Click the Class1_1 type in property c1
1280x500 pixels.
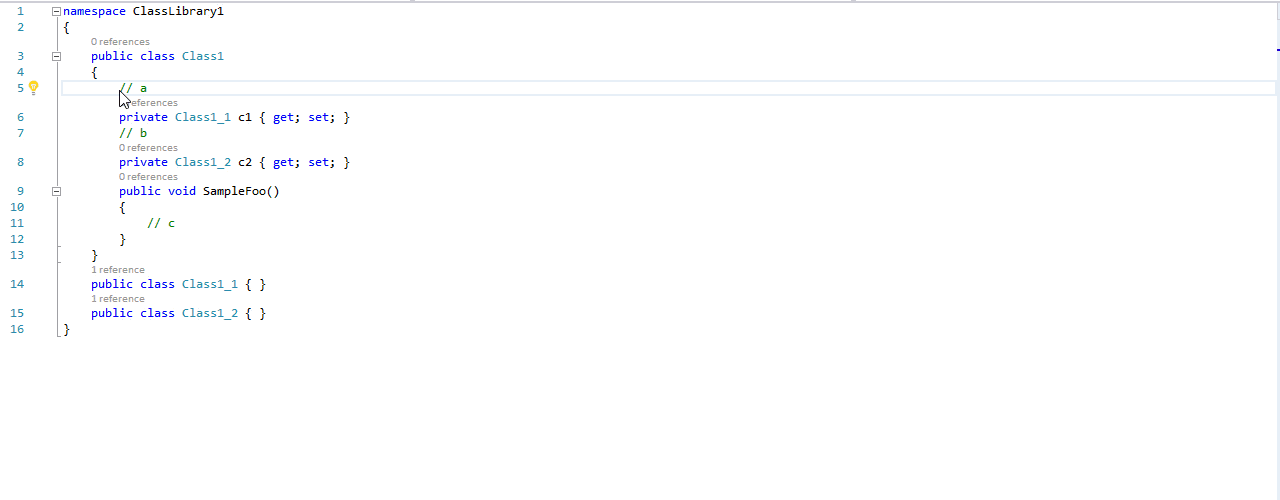[203, 118]
